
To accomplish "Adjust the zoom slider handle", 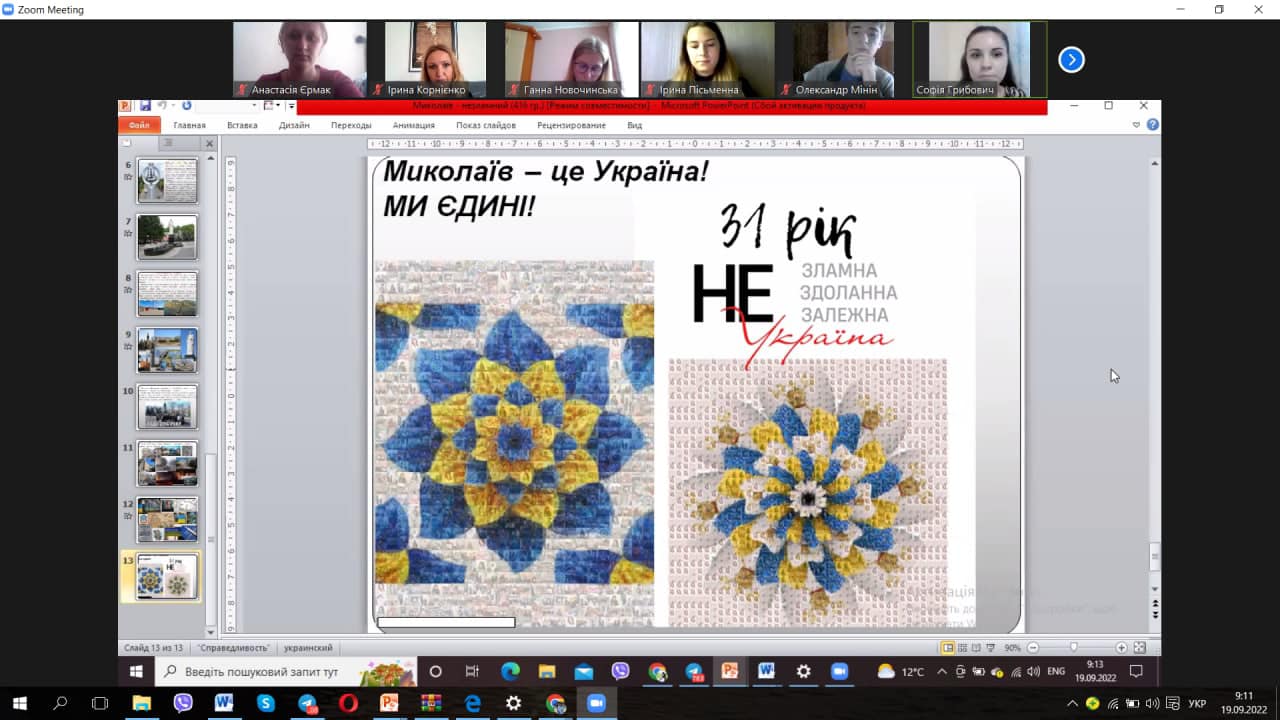I will tap(1074, 648).
